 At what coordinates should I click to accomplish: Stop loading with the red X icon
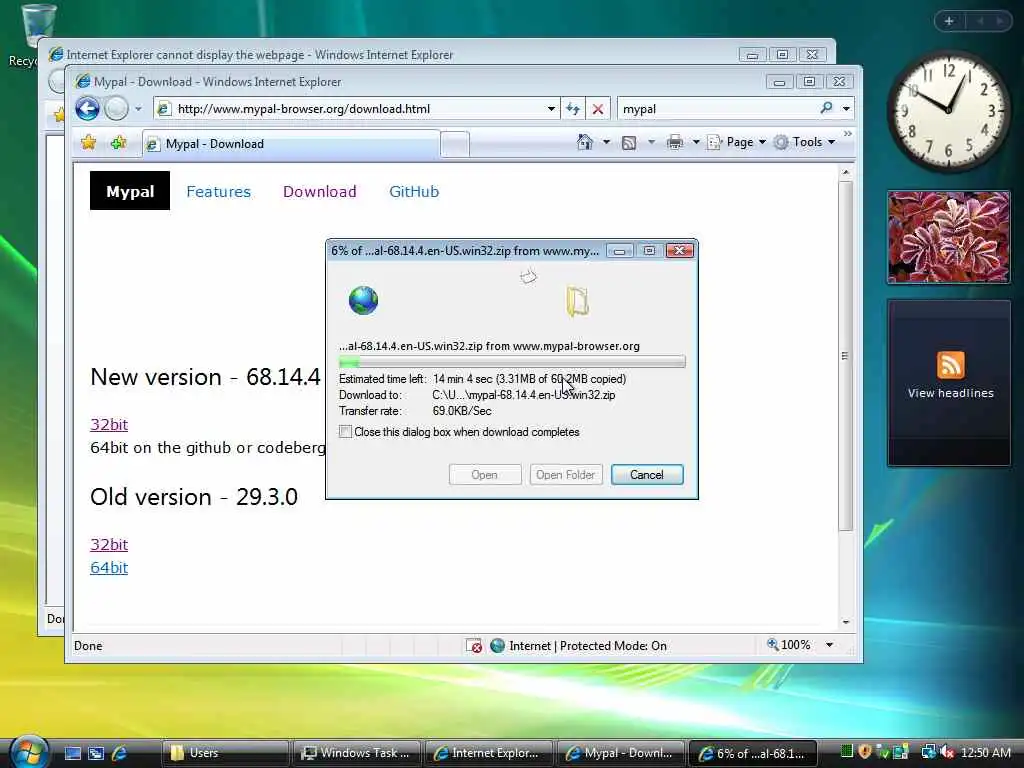[598, 109]
